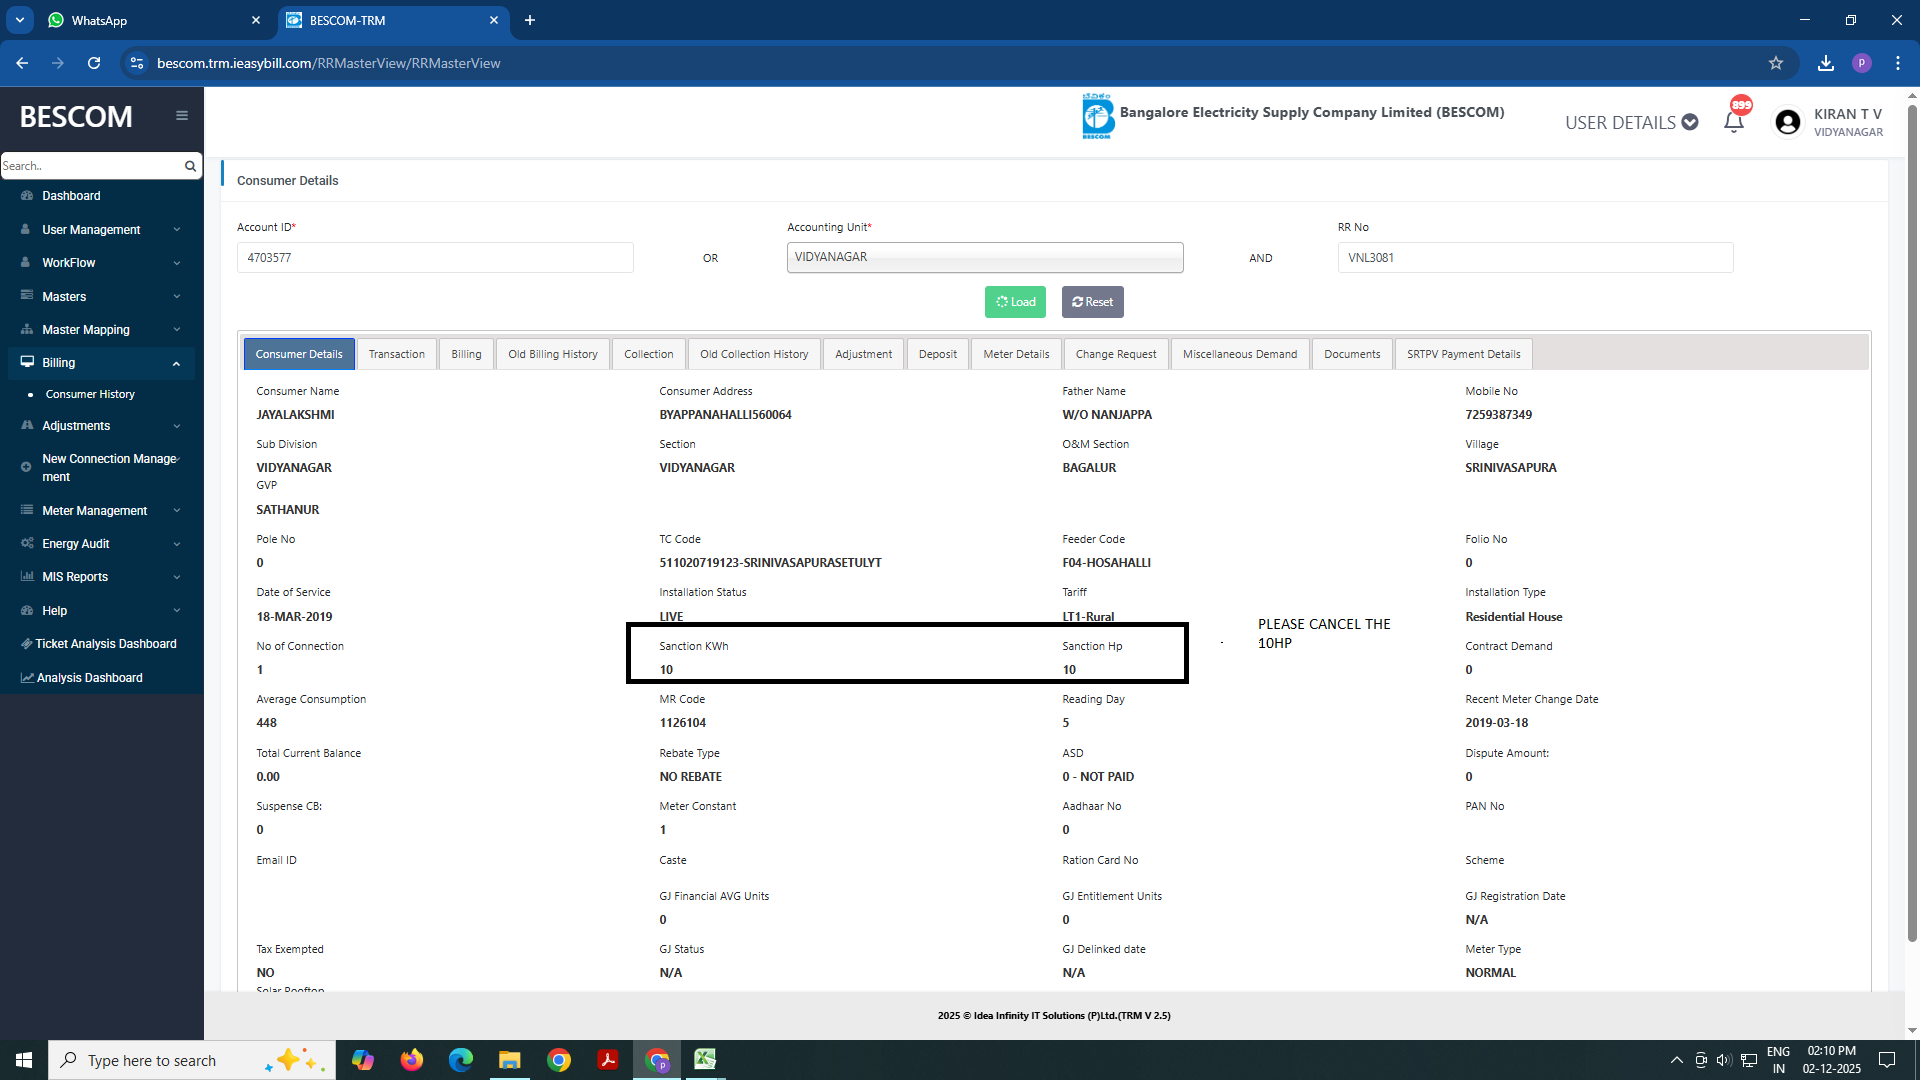The width and height of the screenshot is (1920, 1080).
Task: Reload the page with refresh icon
Action: pyautogui.click(x=94, y=63)
